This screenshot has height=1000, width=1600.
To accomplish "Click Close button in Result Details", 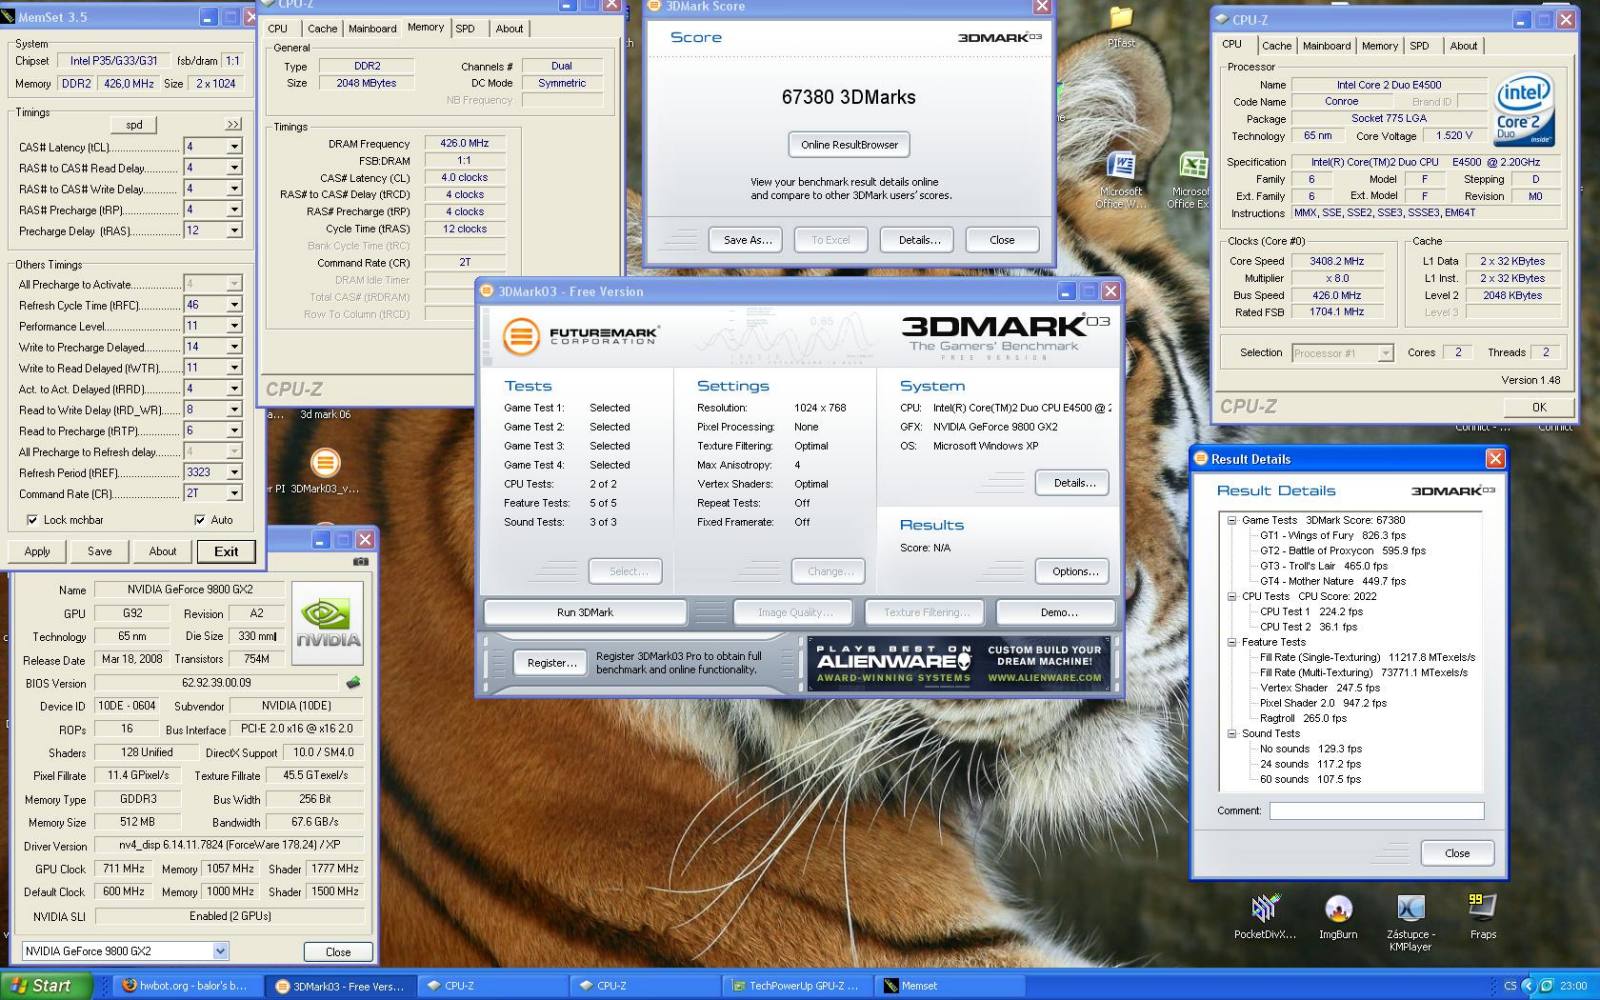I will (1457, 853).
